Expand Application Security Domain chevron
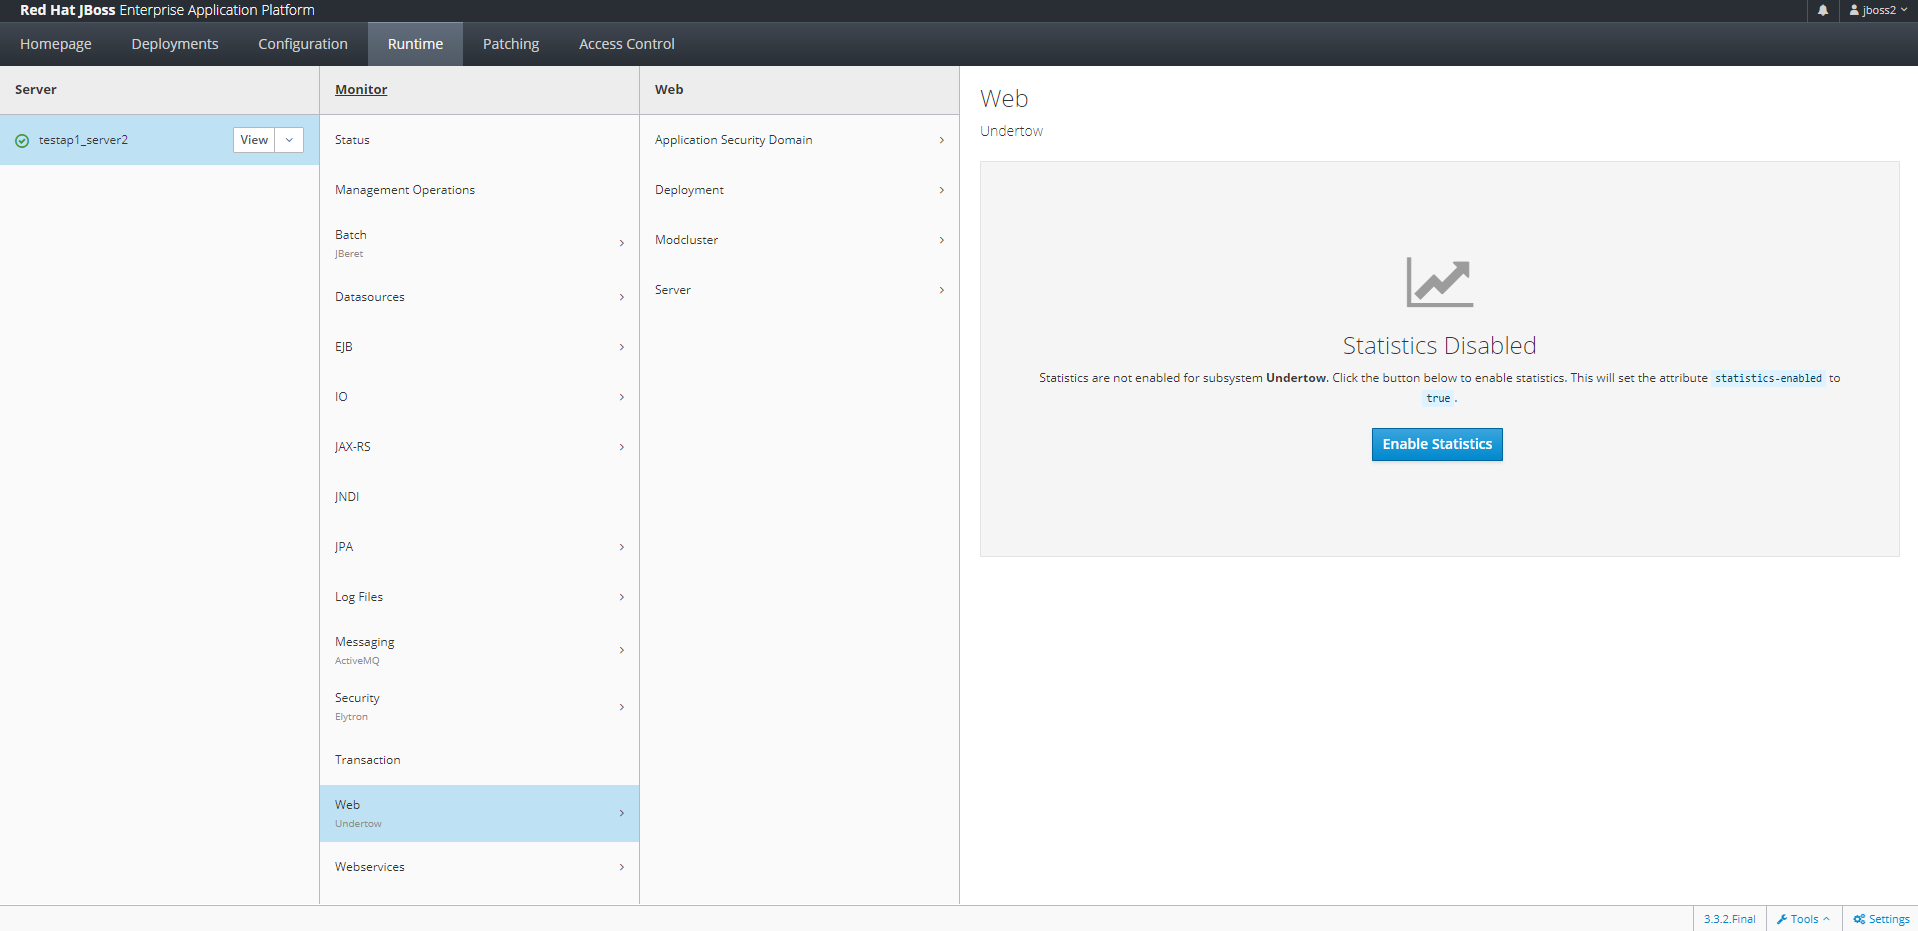Image resolution: width=1918 pixels, height=931 pixels. pyautogui.click(x=942, y=140)
